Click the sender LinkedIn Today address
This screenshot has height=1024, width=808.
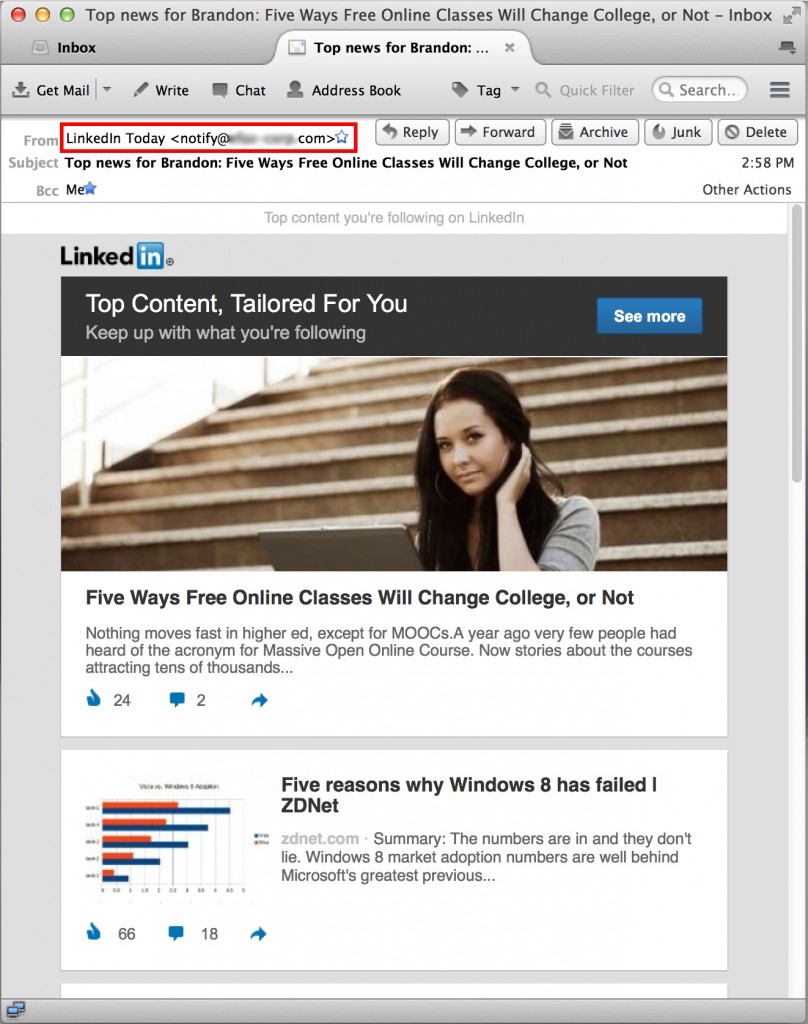[x=201, y=138]
